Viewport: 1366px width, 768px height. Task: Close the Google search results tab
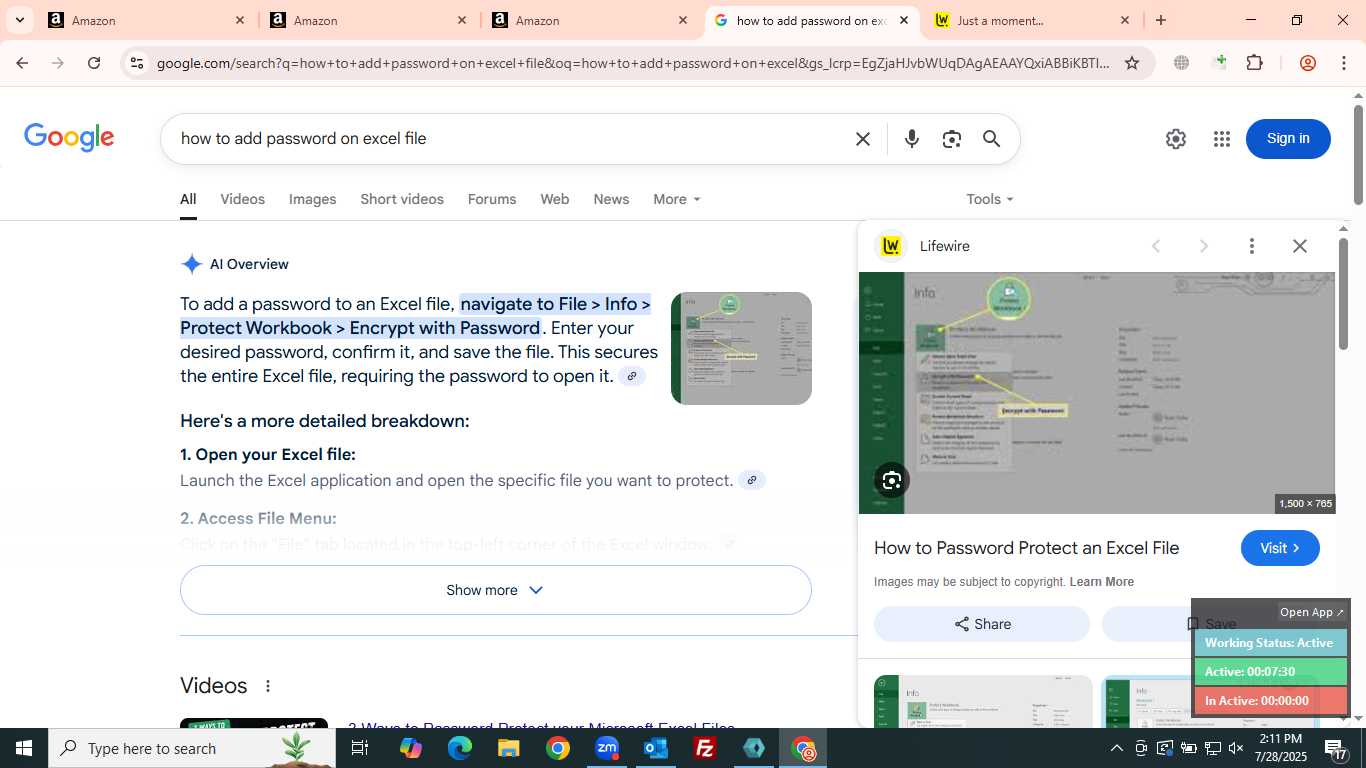point(904,20)
